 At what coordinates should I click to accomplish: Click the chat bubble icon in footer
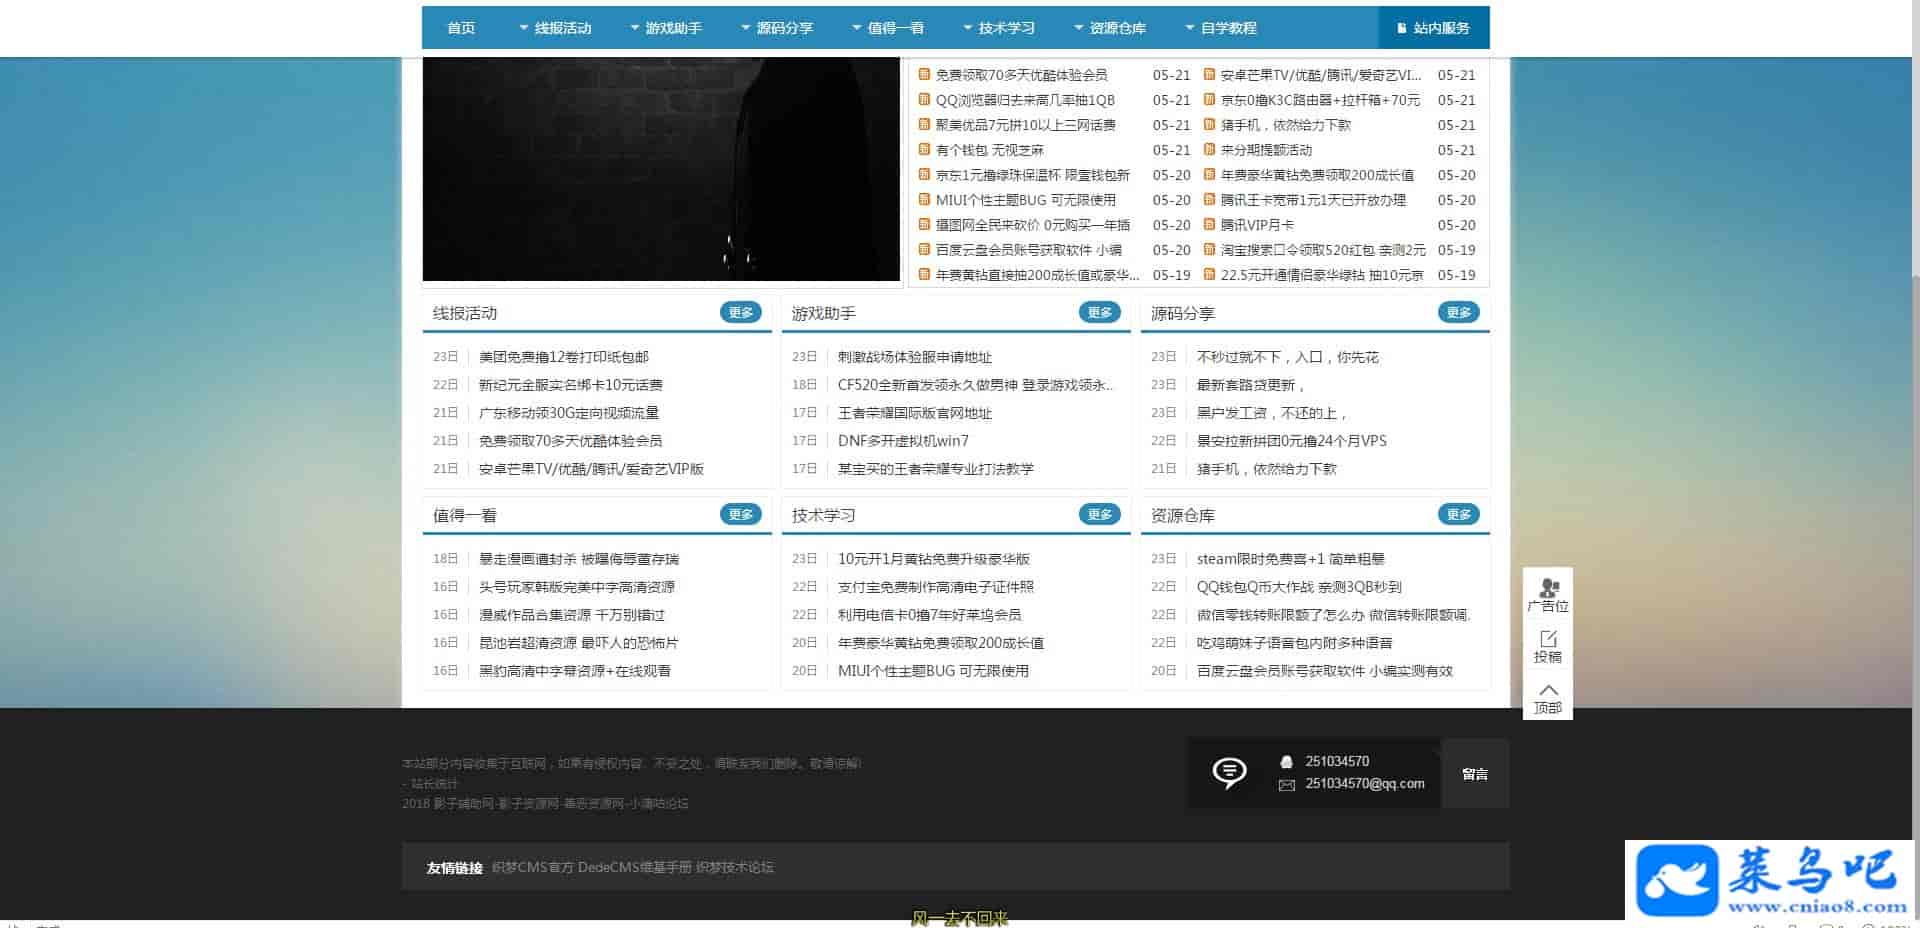pyautogui.click(x=1229, y=772)
